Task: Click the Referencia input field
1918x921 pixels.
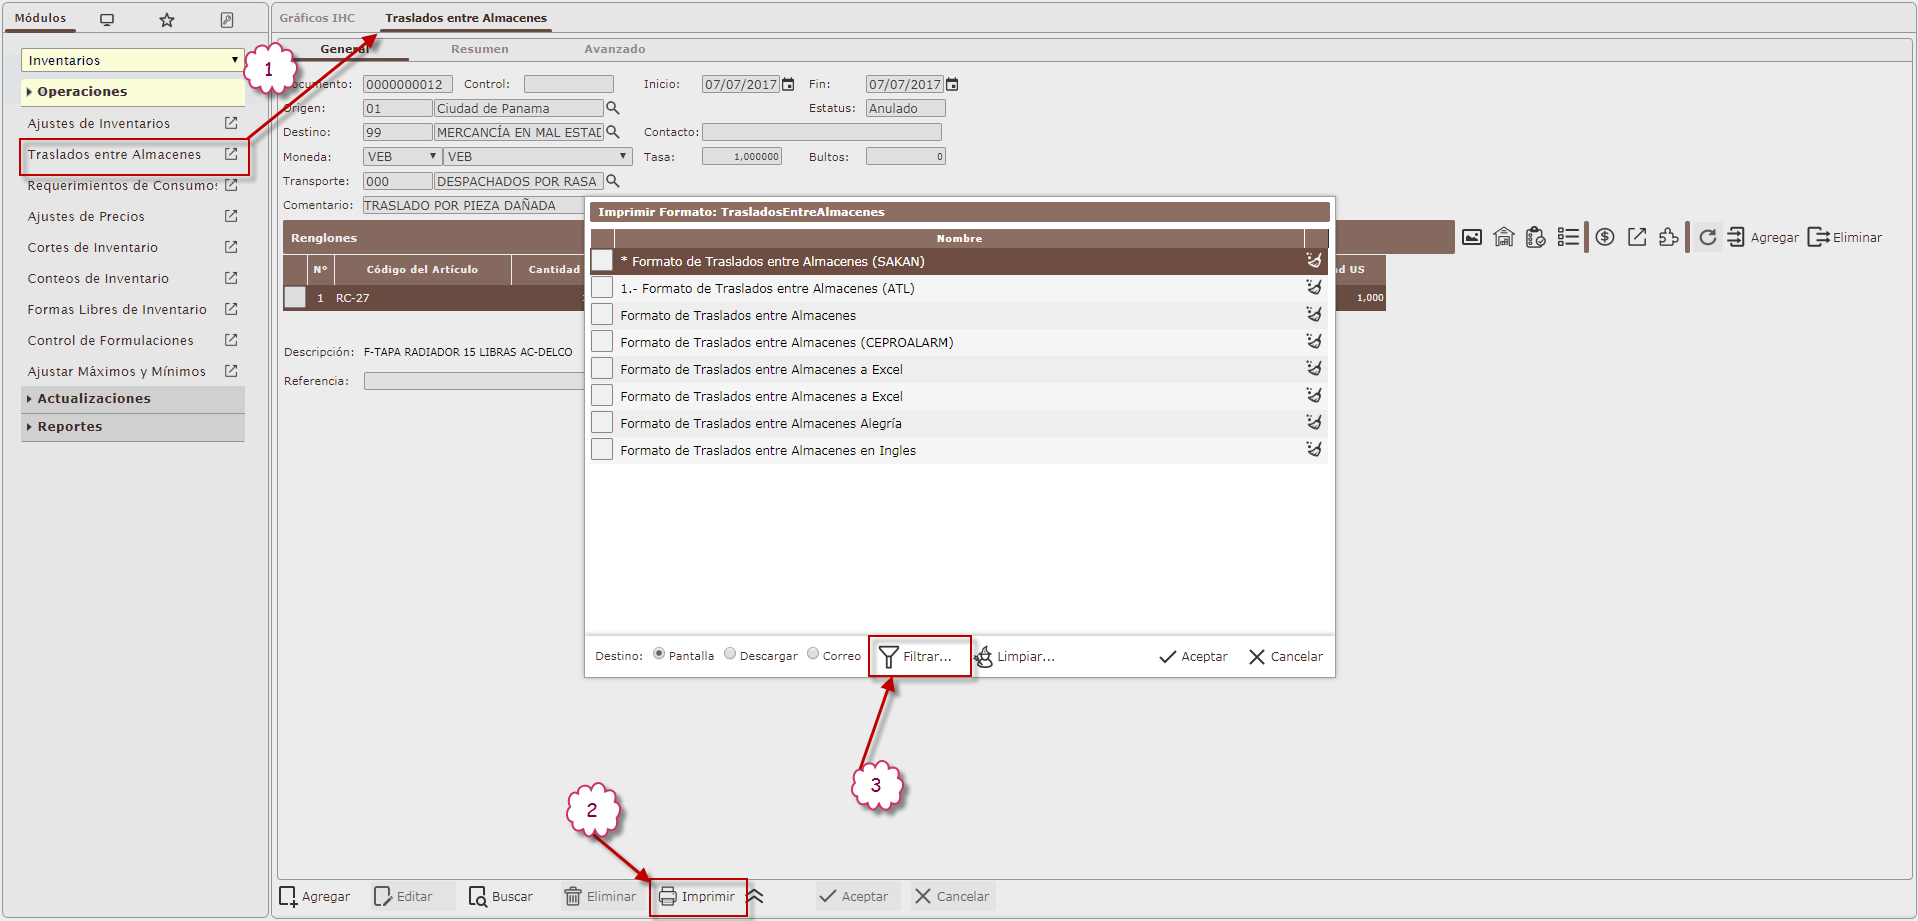Action: [474, 381]
